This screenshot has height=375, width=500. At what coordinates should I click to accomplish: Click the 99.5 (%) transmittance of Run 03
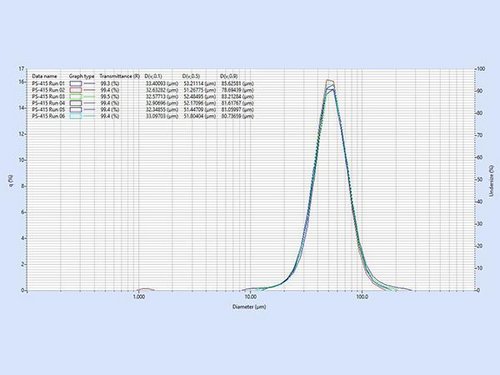[110, 96]
